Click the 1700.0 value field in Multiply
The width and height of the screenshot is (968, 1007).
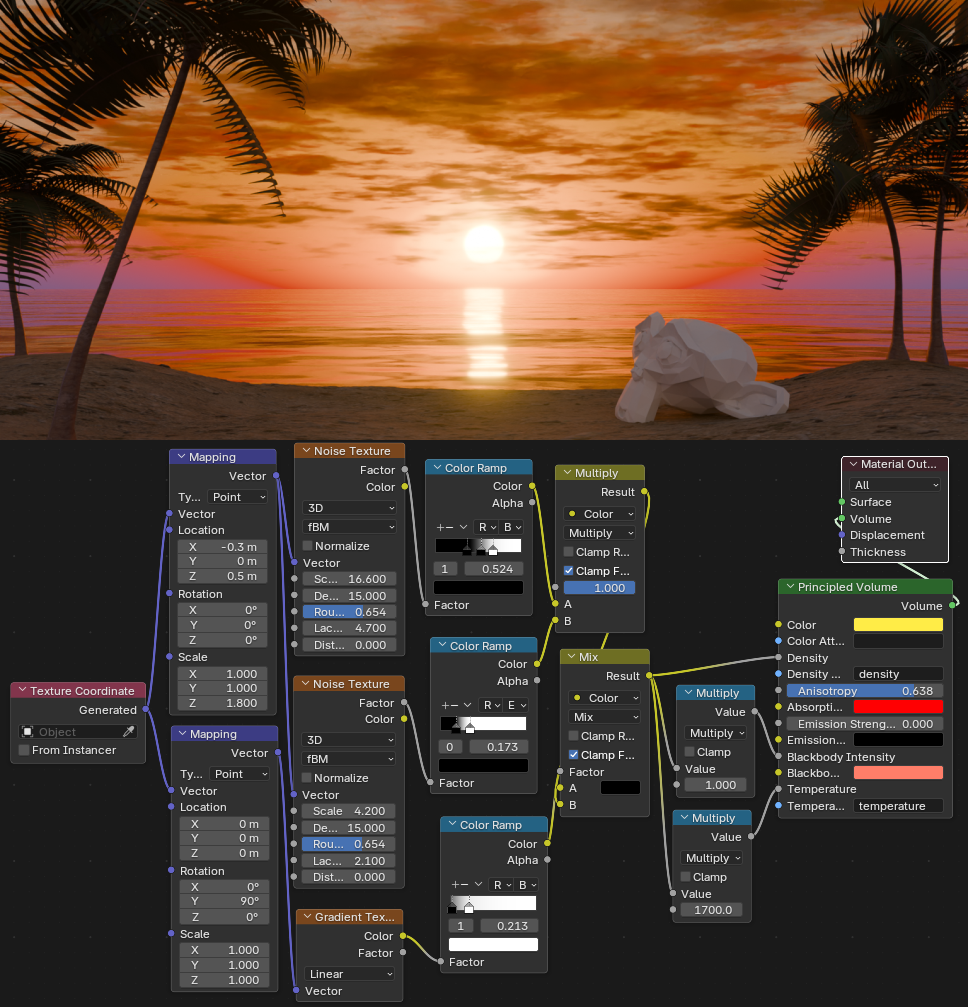point(714,910)
